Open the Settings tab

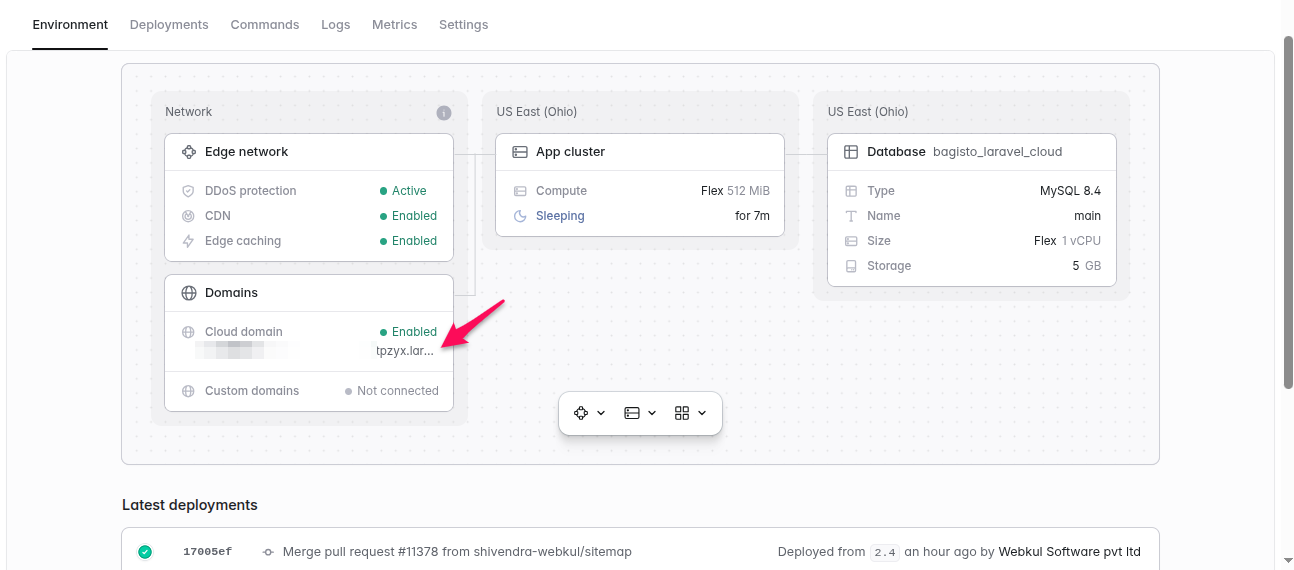464,25
